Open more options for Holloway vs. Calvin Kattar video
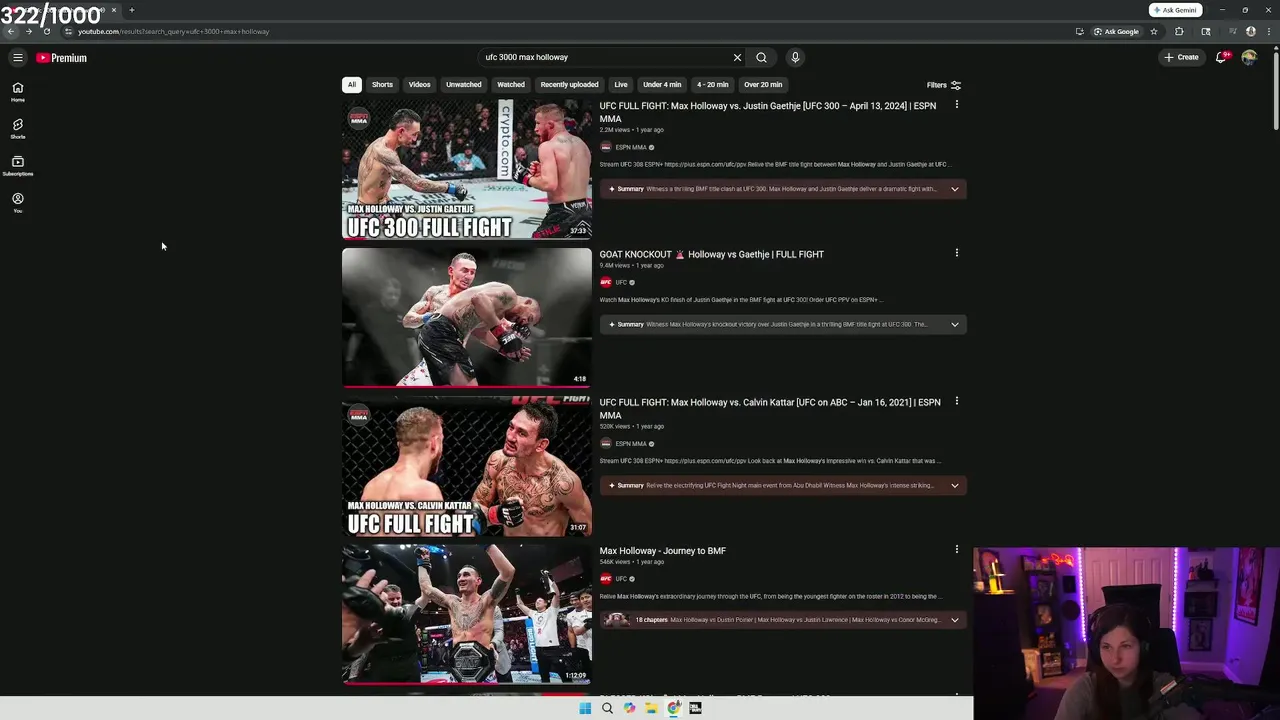This screenshot has height=720, width=1280. click(957, 401)
